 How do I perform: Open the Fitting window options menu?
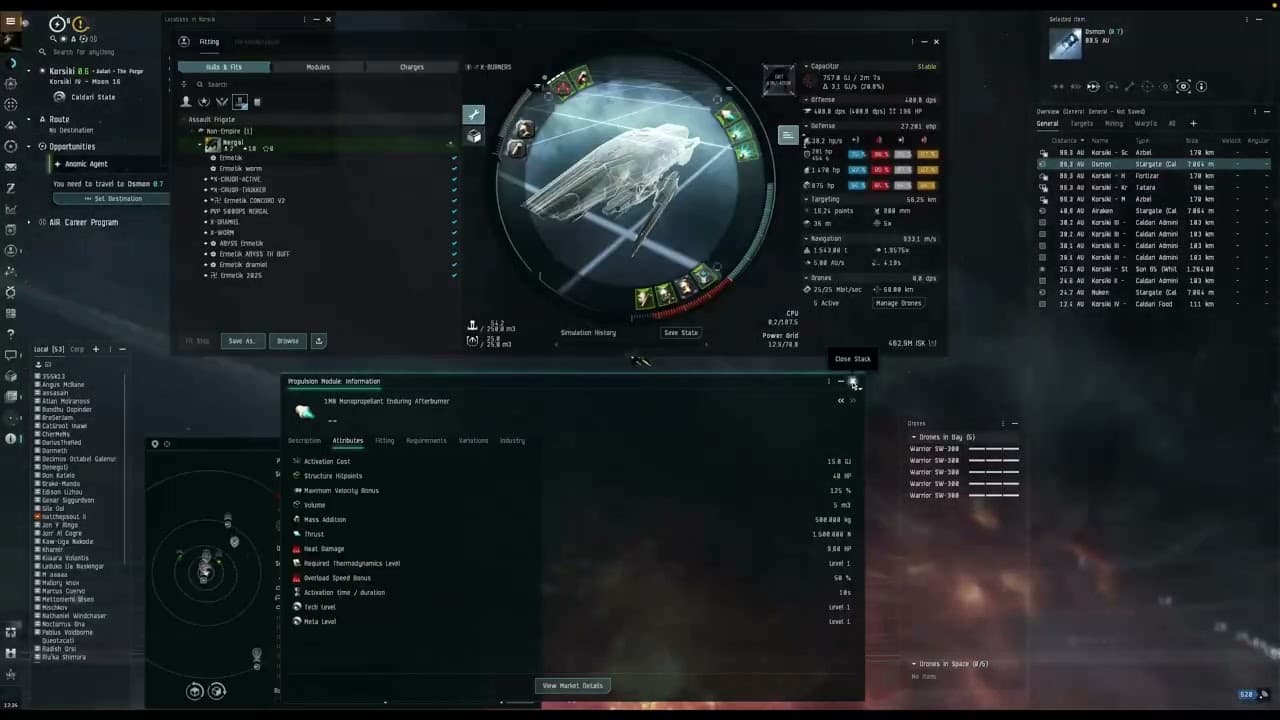pyautogui.click(x=912, y=42)
